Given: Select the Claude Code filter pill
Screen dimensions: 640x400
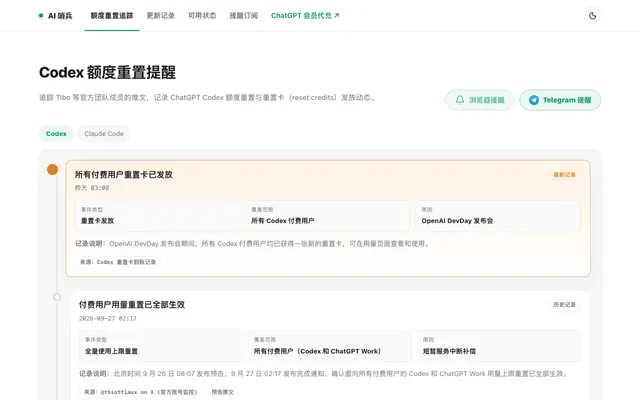Looking at the screenshot, I should (104, 133).
